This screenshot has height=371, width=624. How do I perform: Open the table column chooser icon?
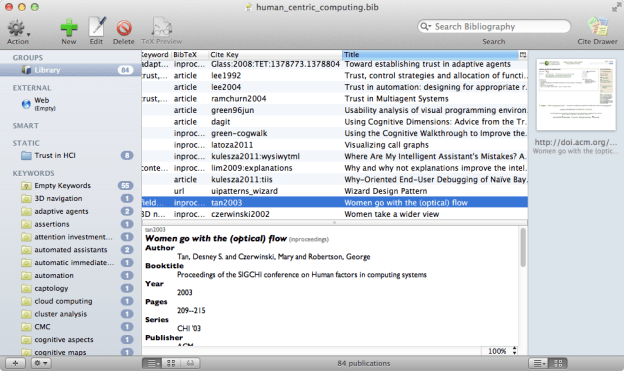coord(523,55)
